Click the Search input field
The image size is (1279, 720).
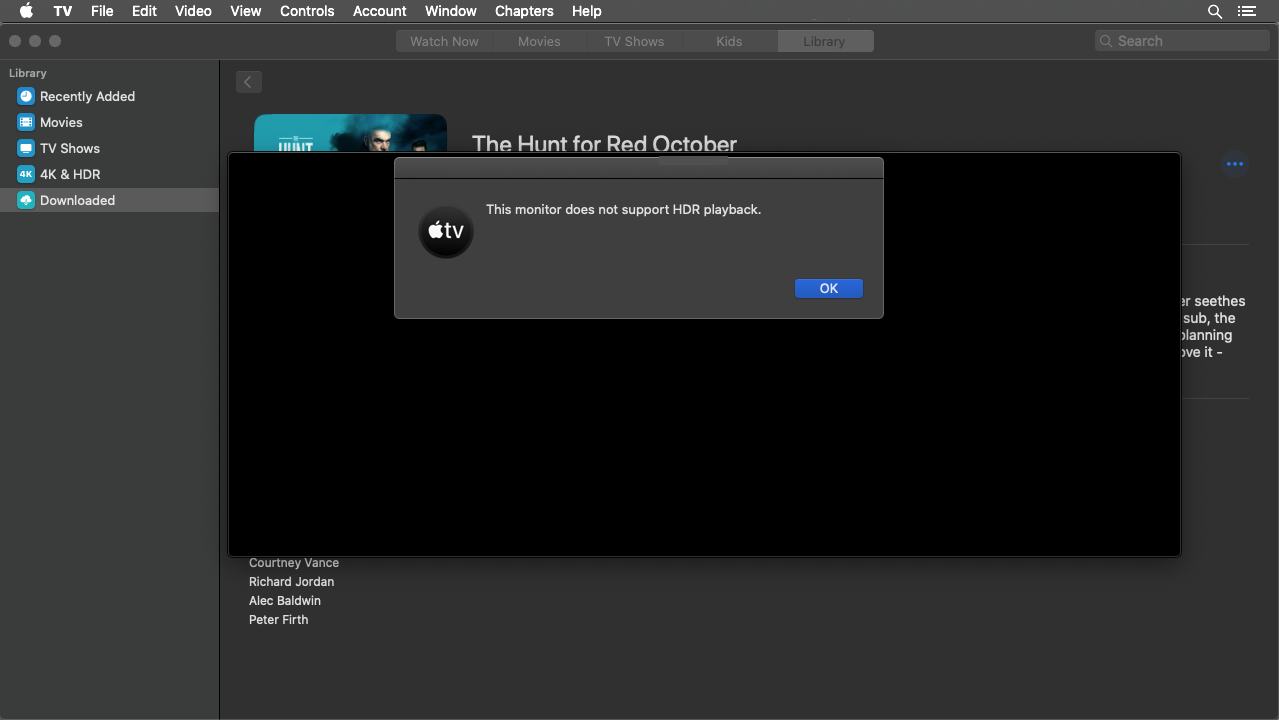point(1182,41)
